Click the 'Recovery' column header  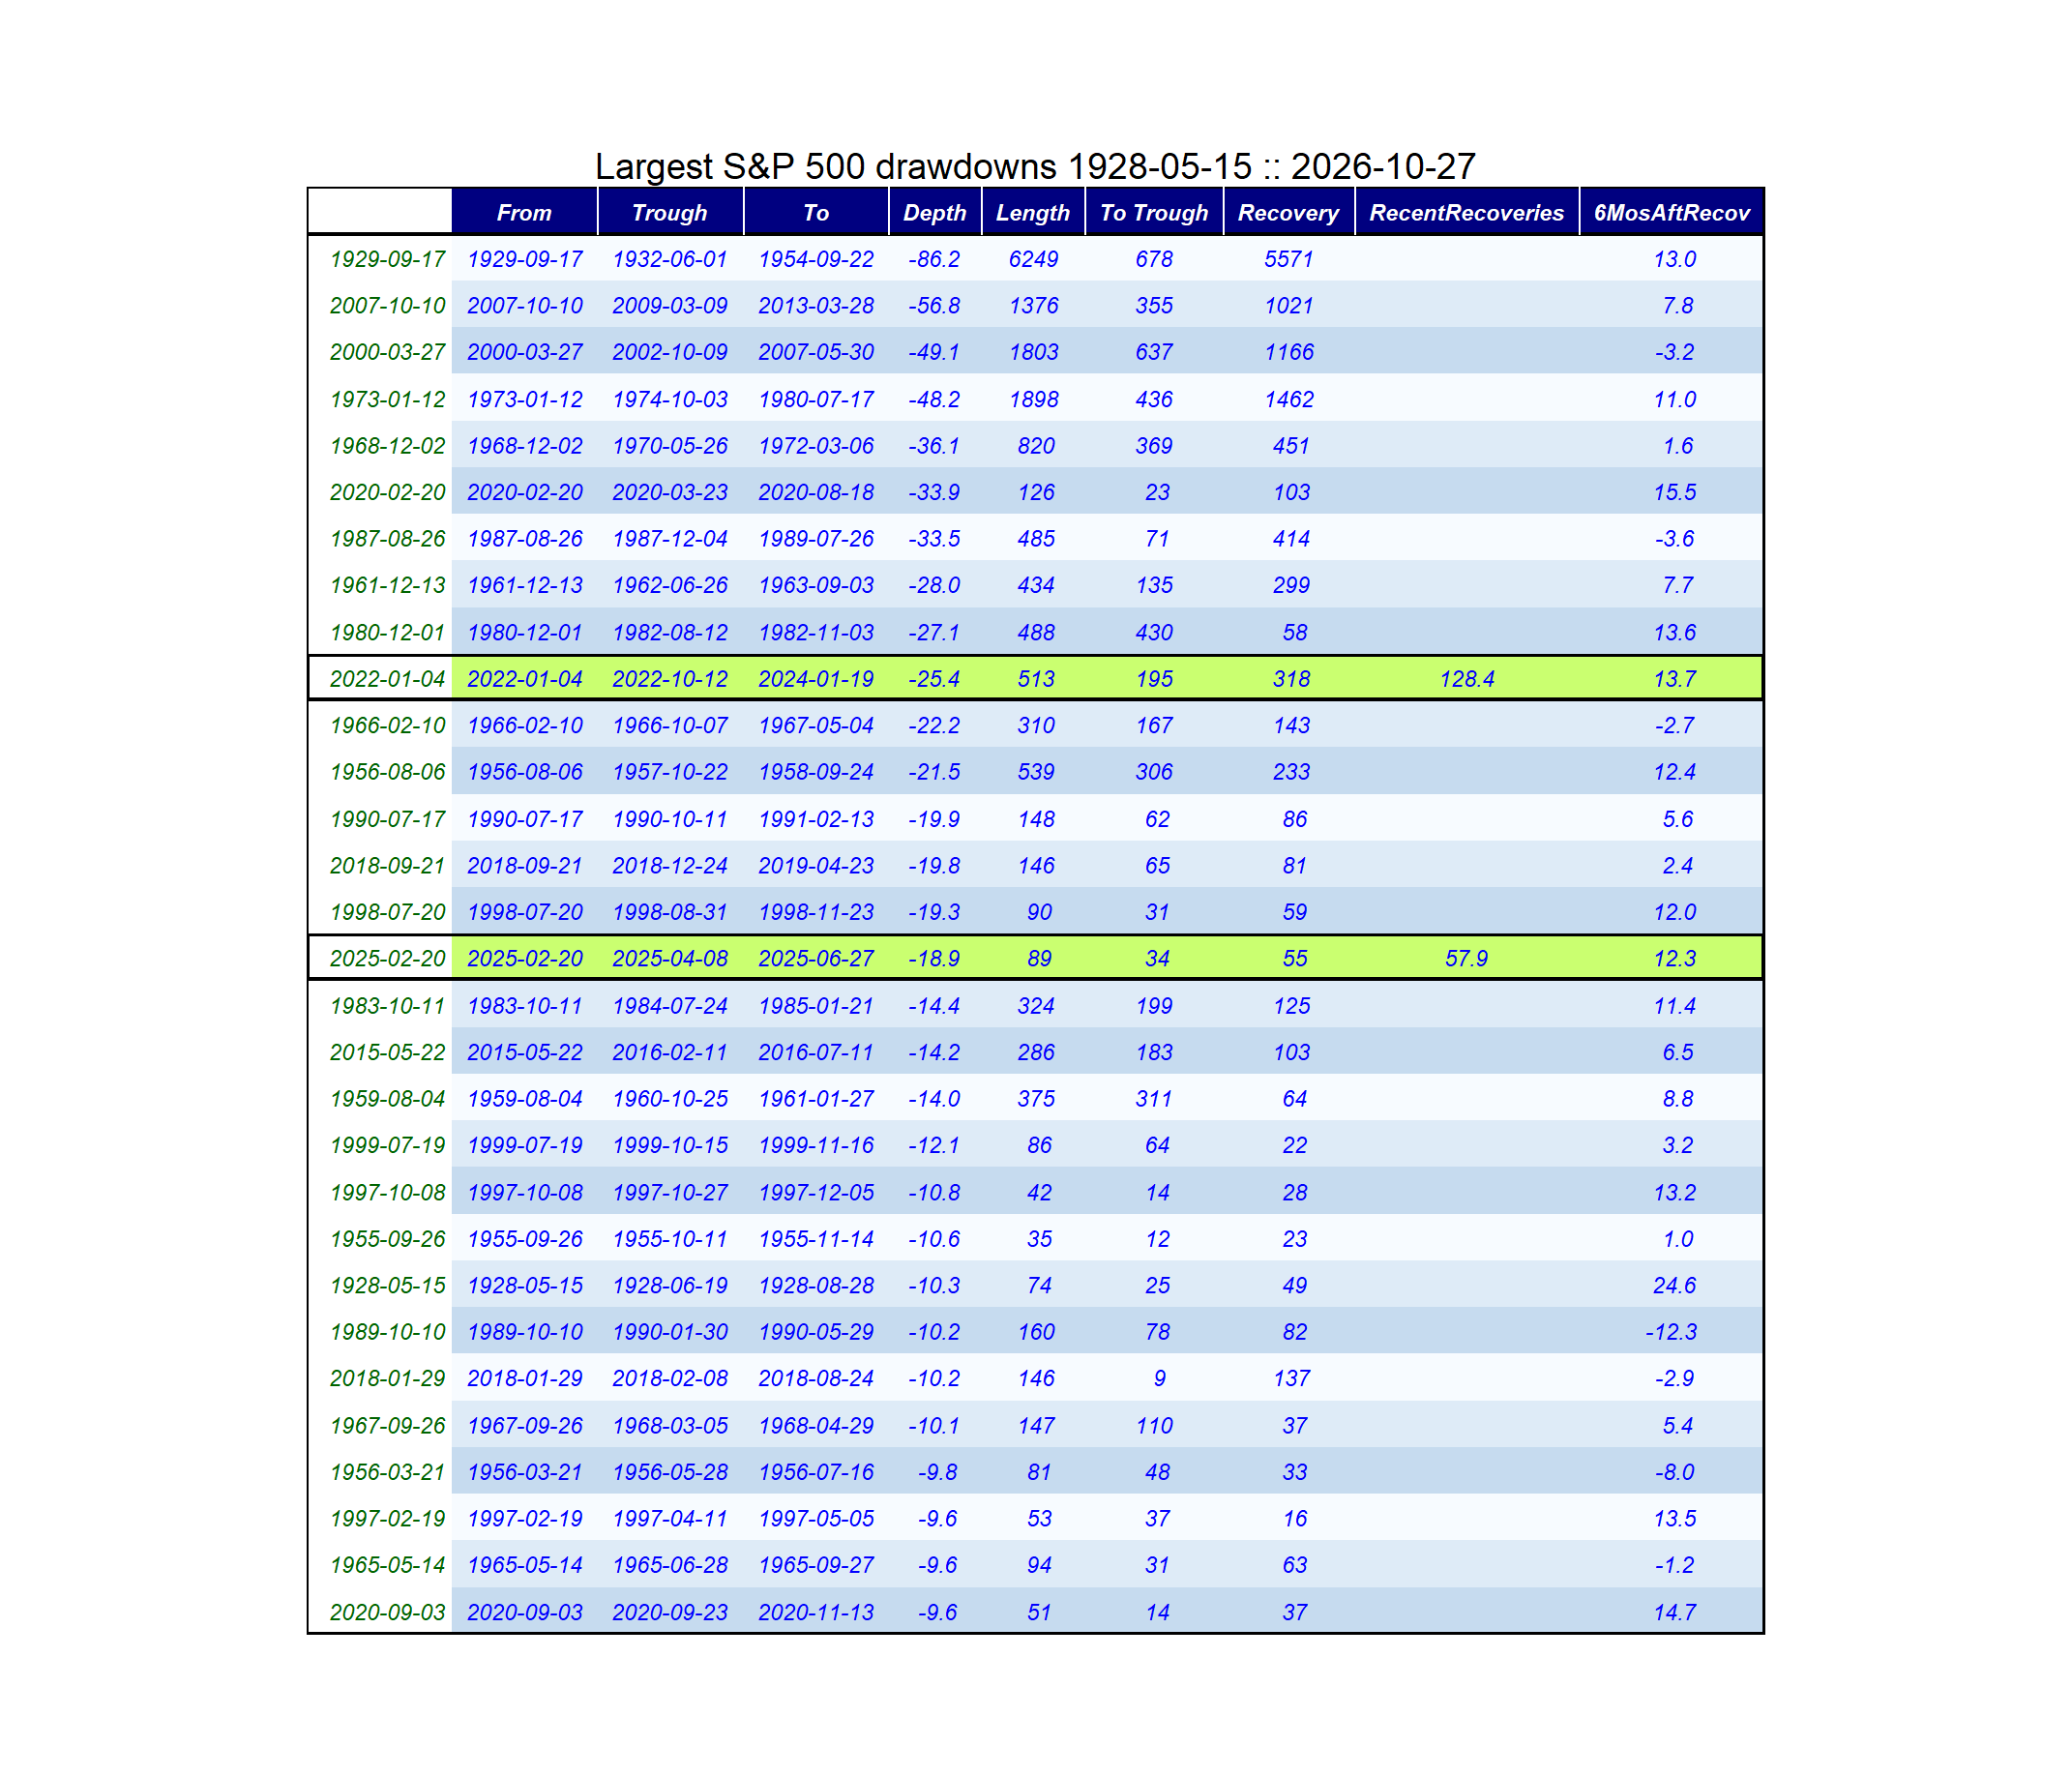click(1288, 213)
